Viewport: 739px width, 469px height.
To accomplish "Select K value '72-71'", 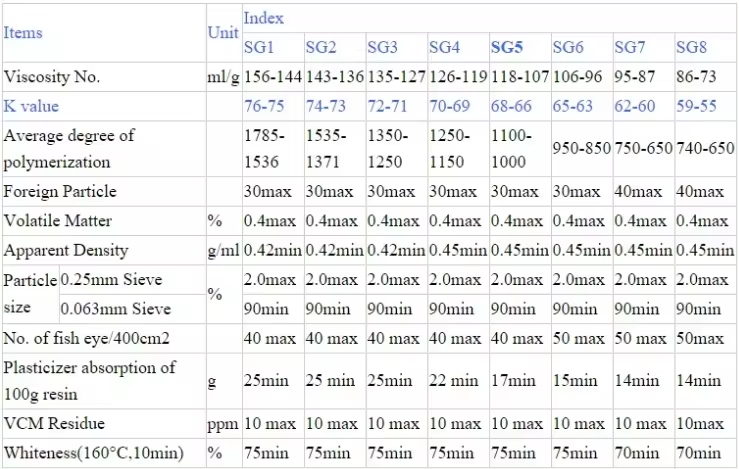I will pos(387,106).
